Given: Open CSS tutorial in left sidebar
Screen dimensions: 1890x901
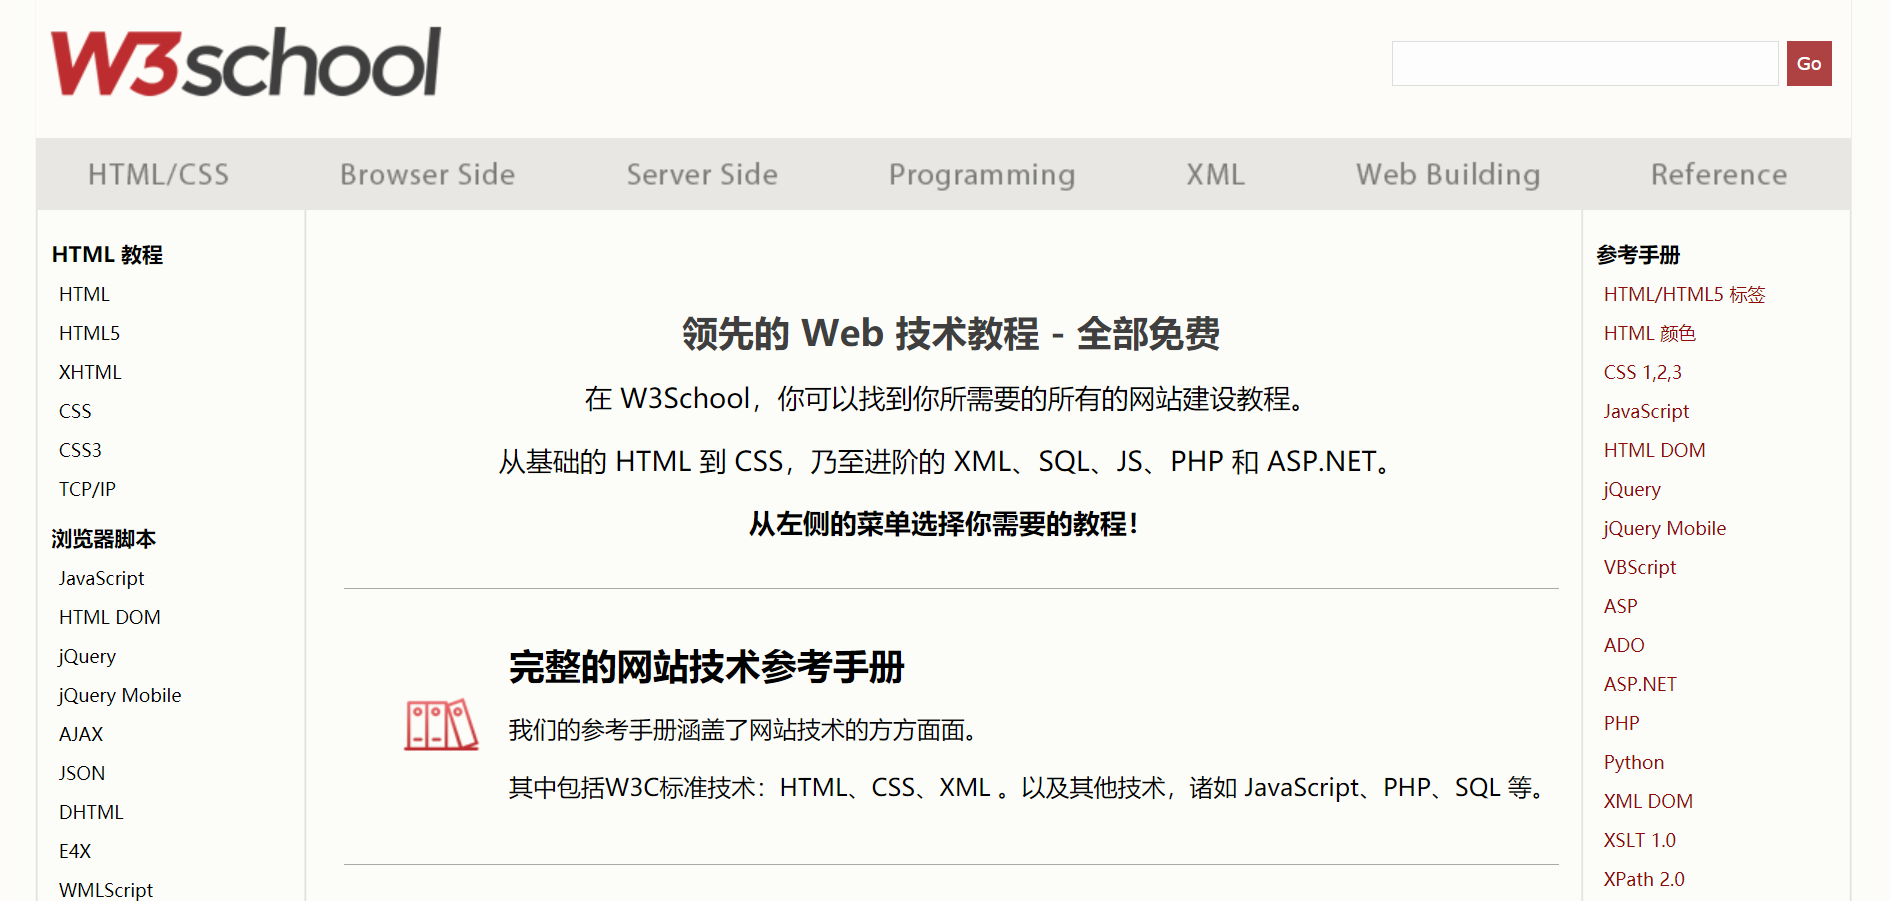Looking at the screenshot, I should (x=75, y=411).
